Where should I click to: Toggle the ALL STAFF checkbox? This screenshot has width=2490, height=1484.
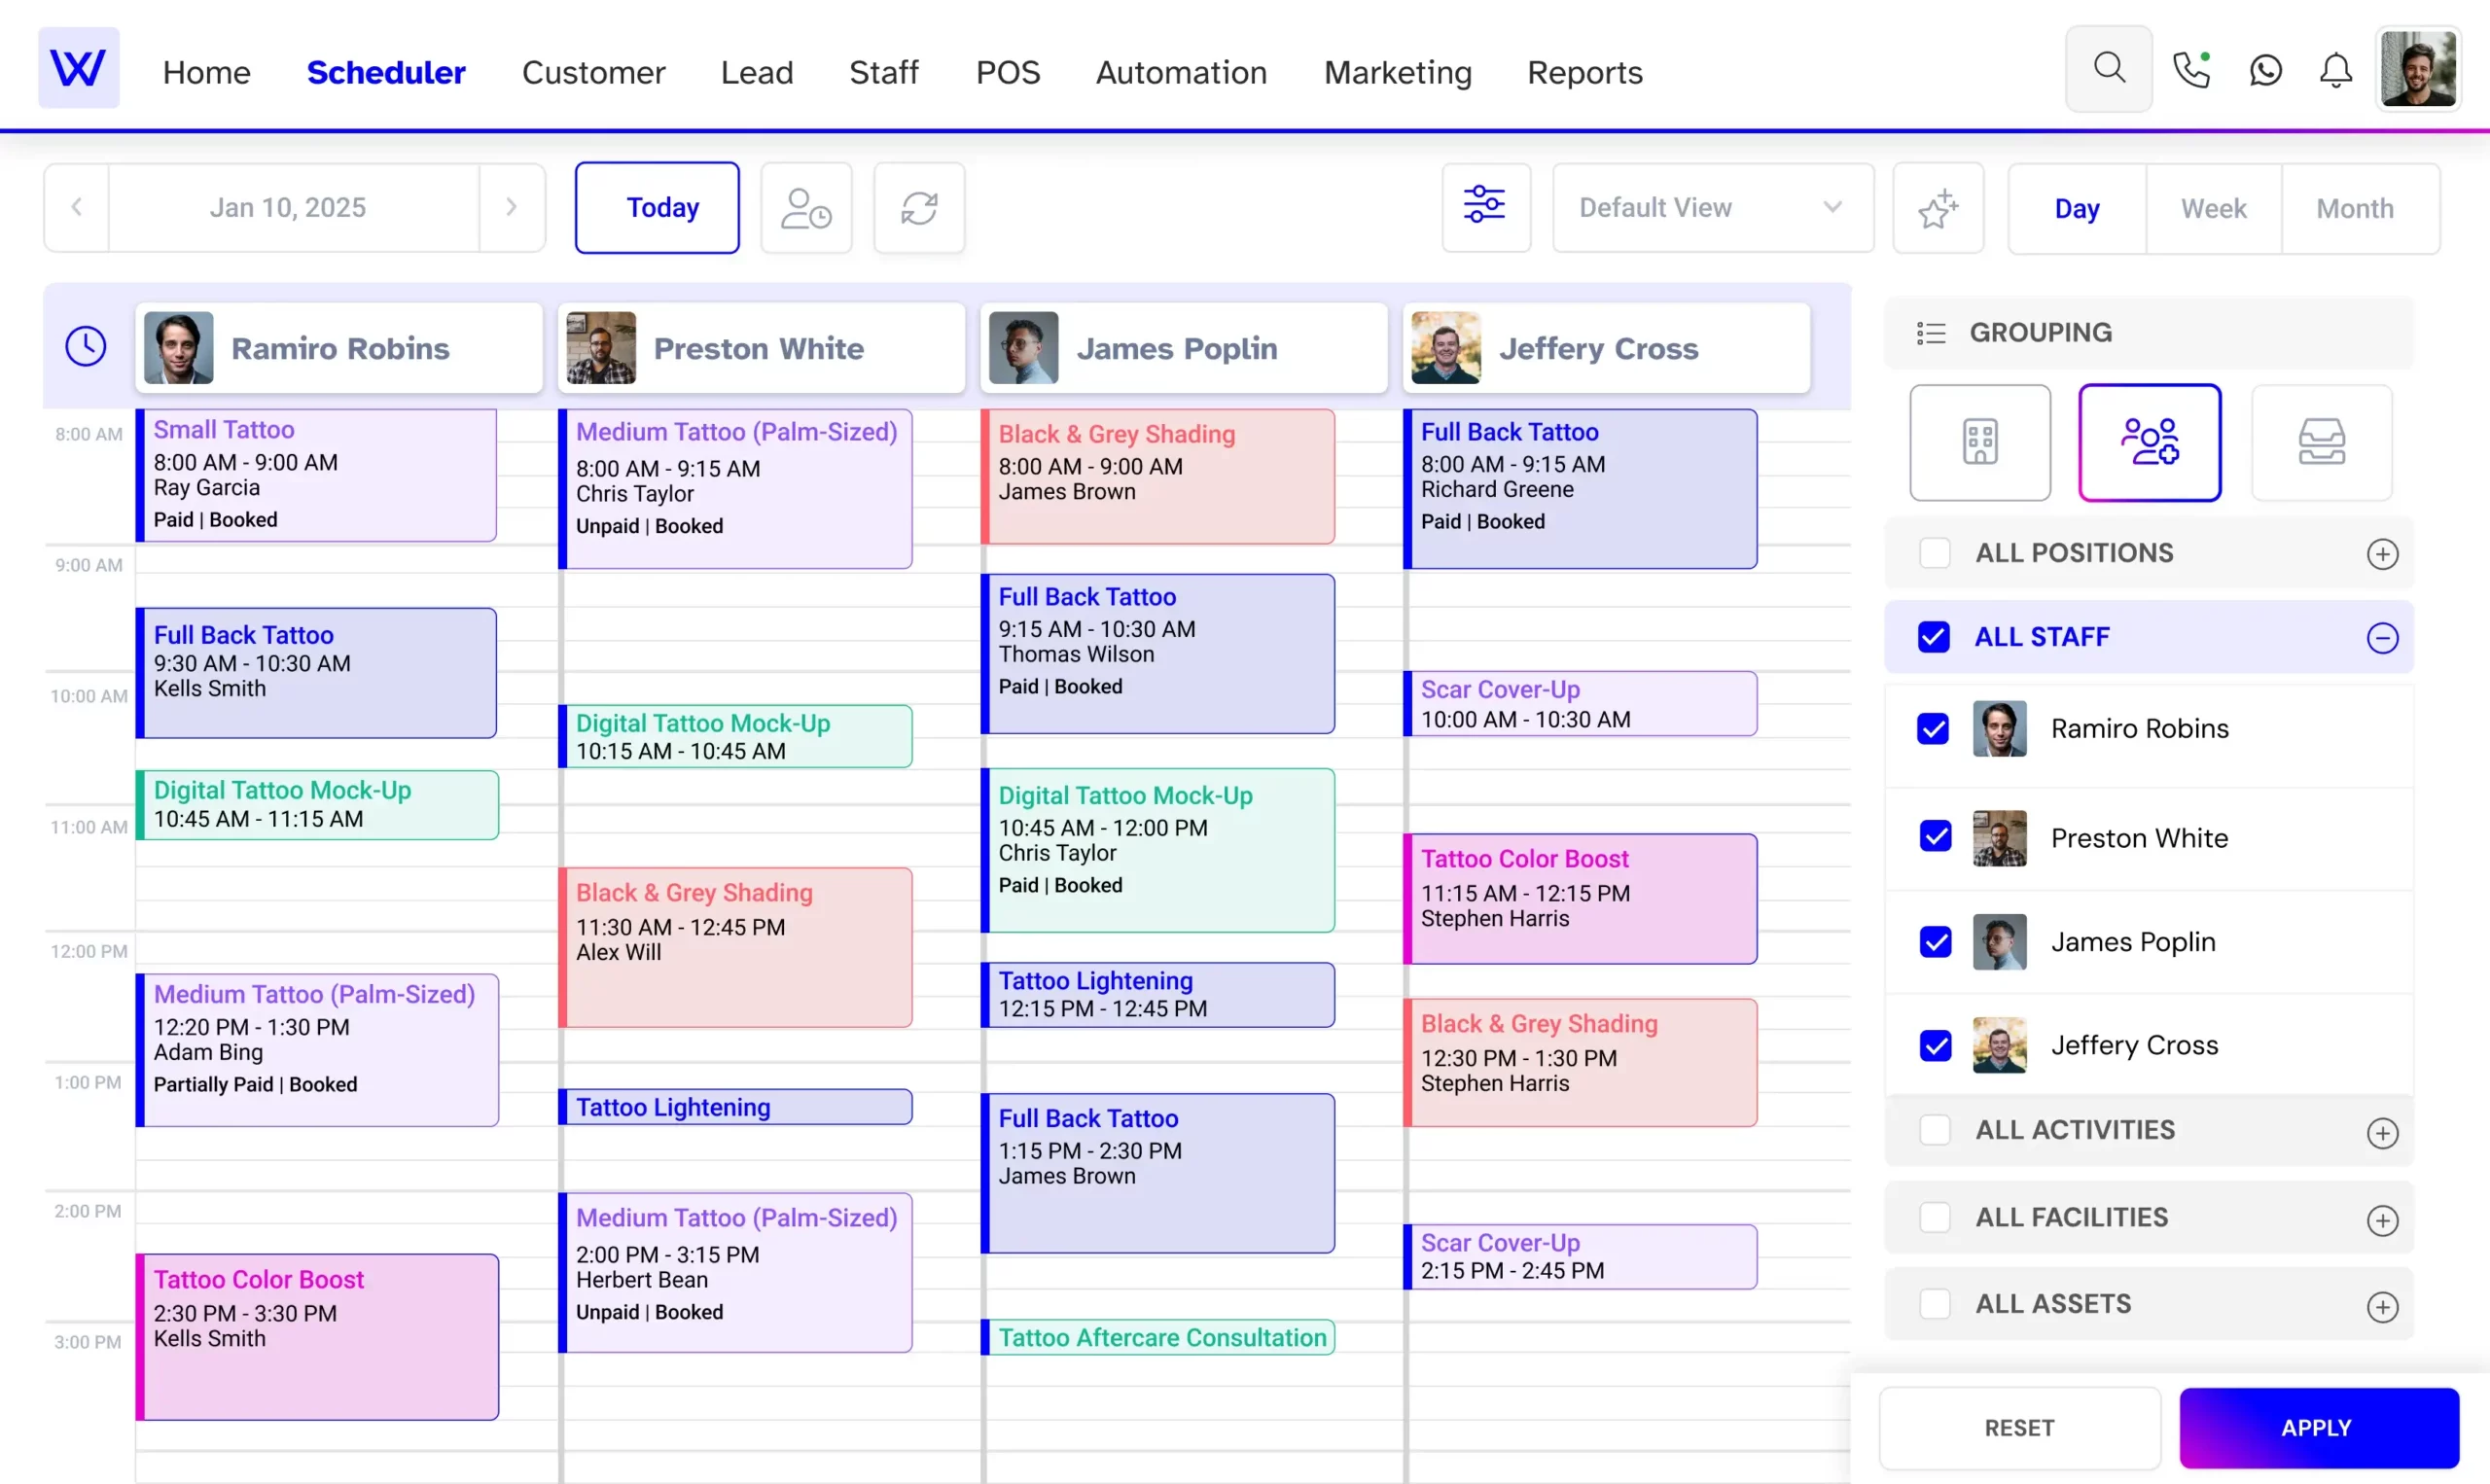pos(1936,636)
